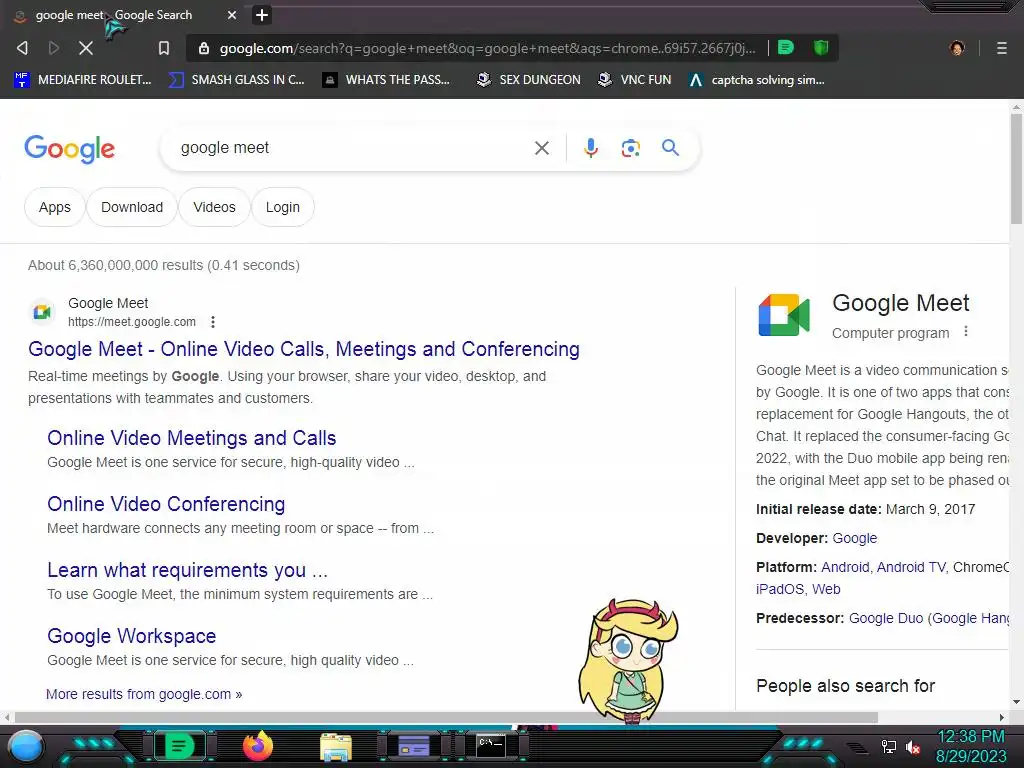Open Learn what requirements you ... sitelink

pyautogui.click(x=187, y=570)
